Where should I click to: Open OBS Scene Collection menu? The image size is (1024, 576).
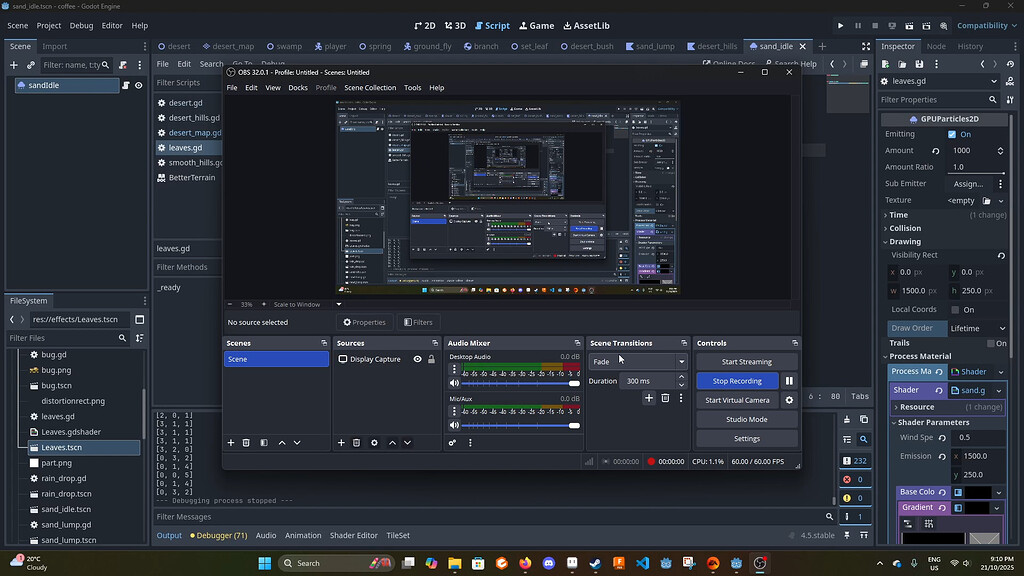[x=370, y=88]
